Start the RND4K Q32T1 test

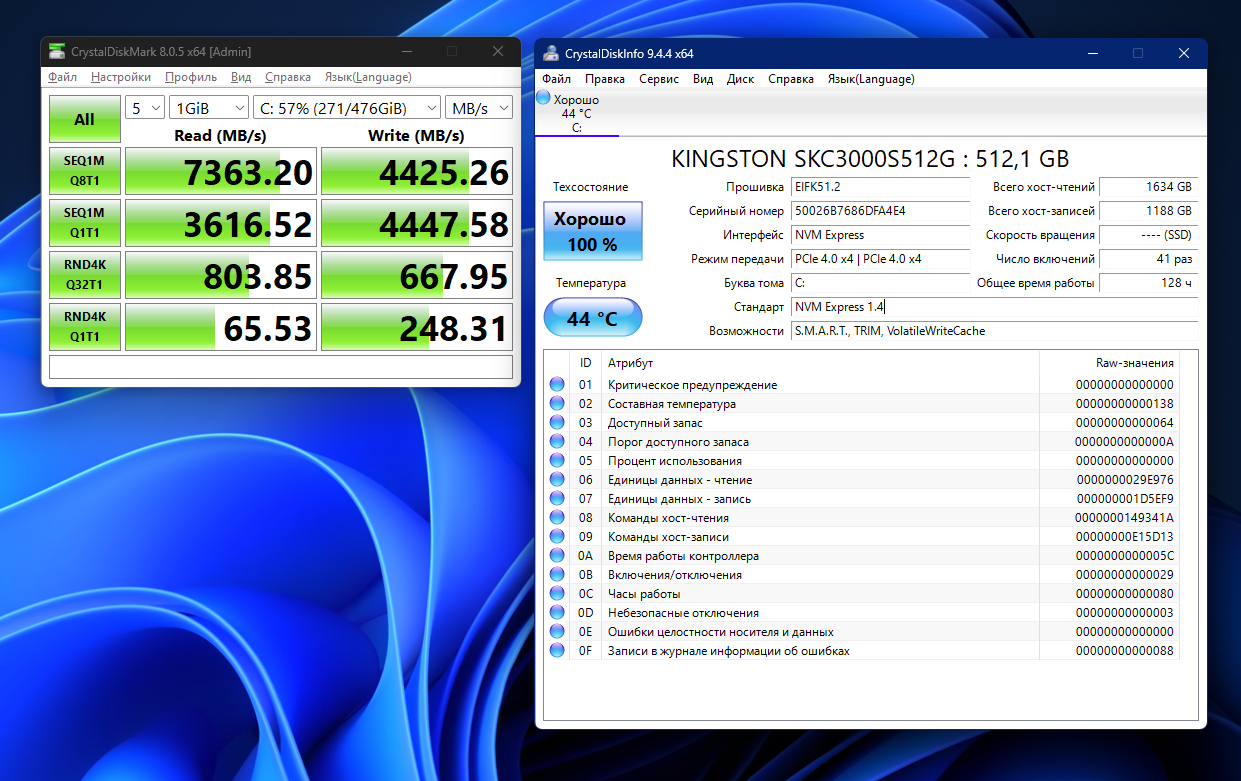(85, 275)
